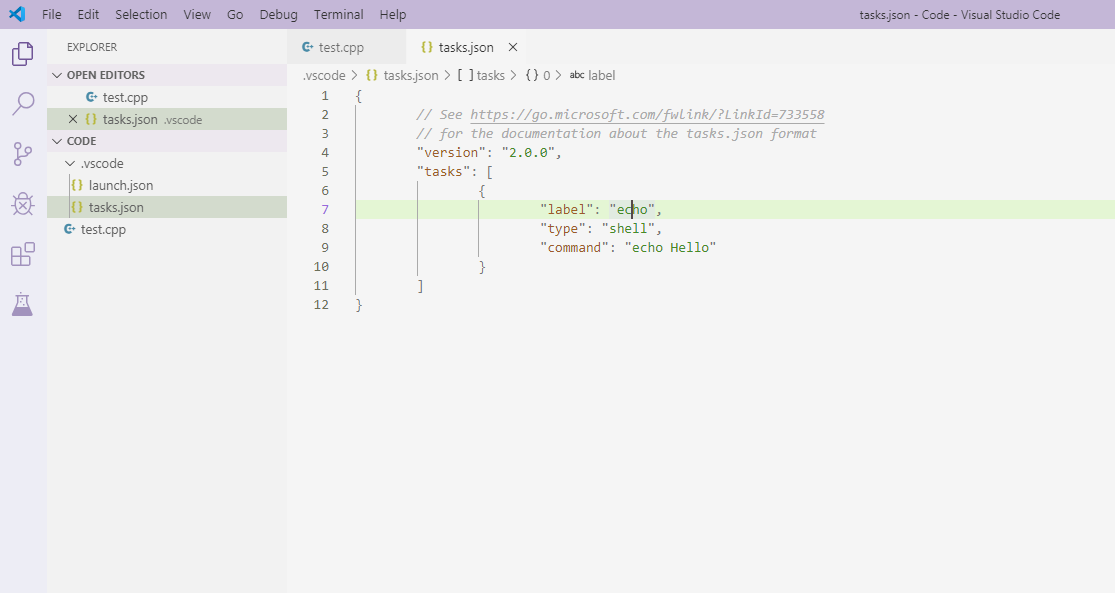The width and height of the screenshot is (1115, 593).
Task: Click the "command" key on line 9
Action: click(575, 247)
